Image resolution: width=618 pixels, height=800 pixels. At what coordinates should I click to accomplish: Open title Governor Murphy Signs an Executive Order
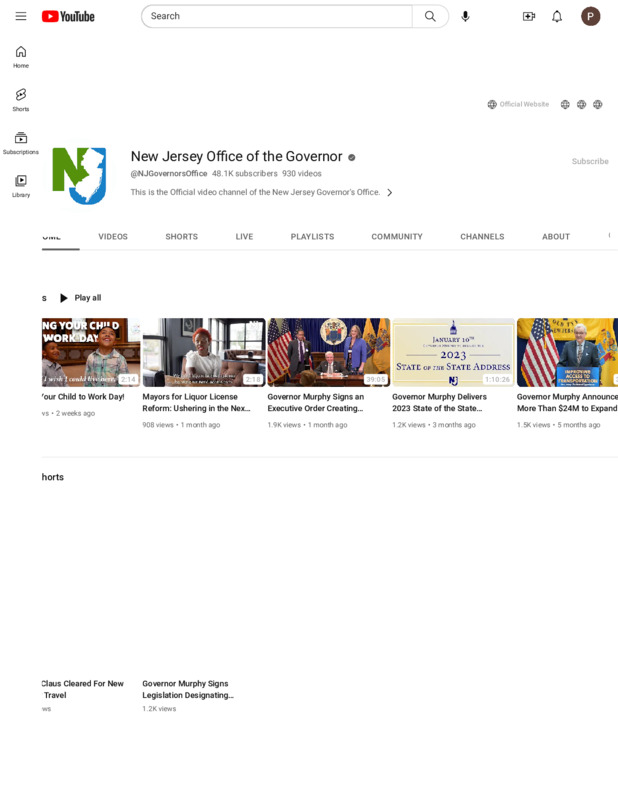tap(316, 403)
